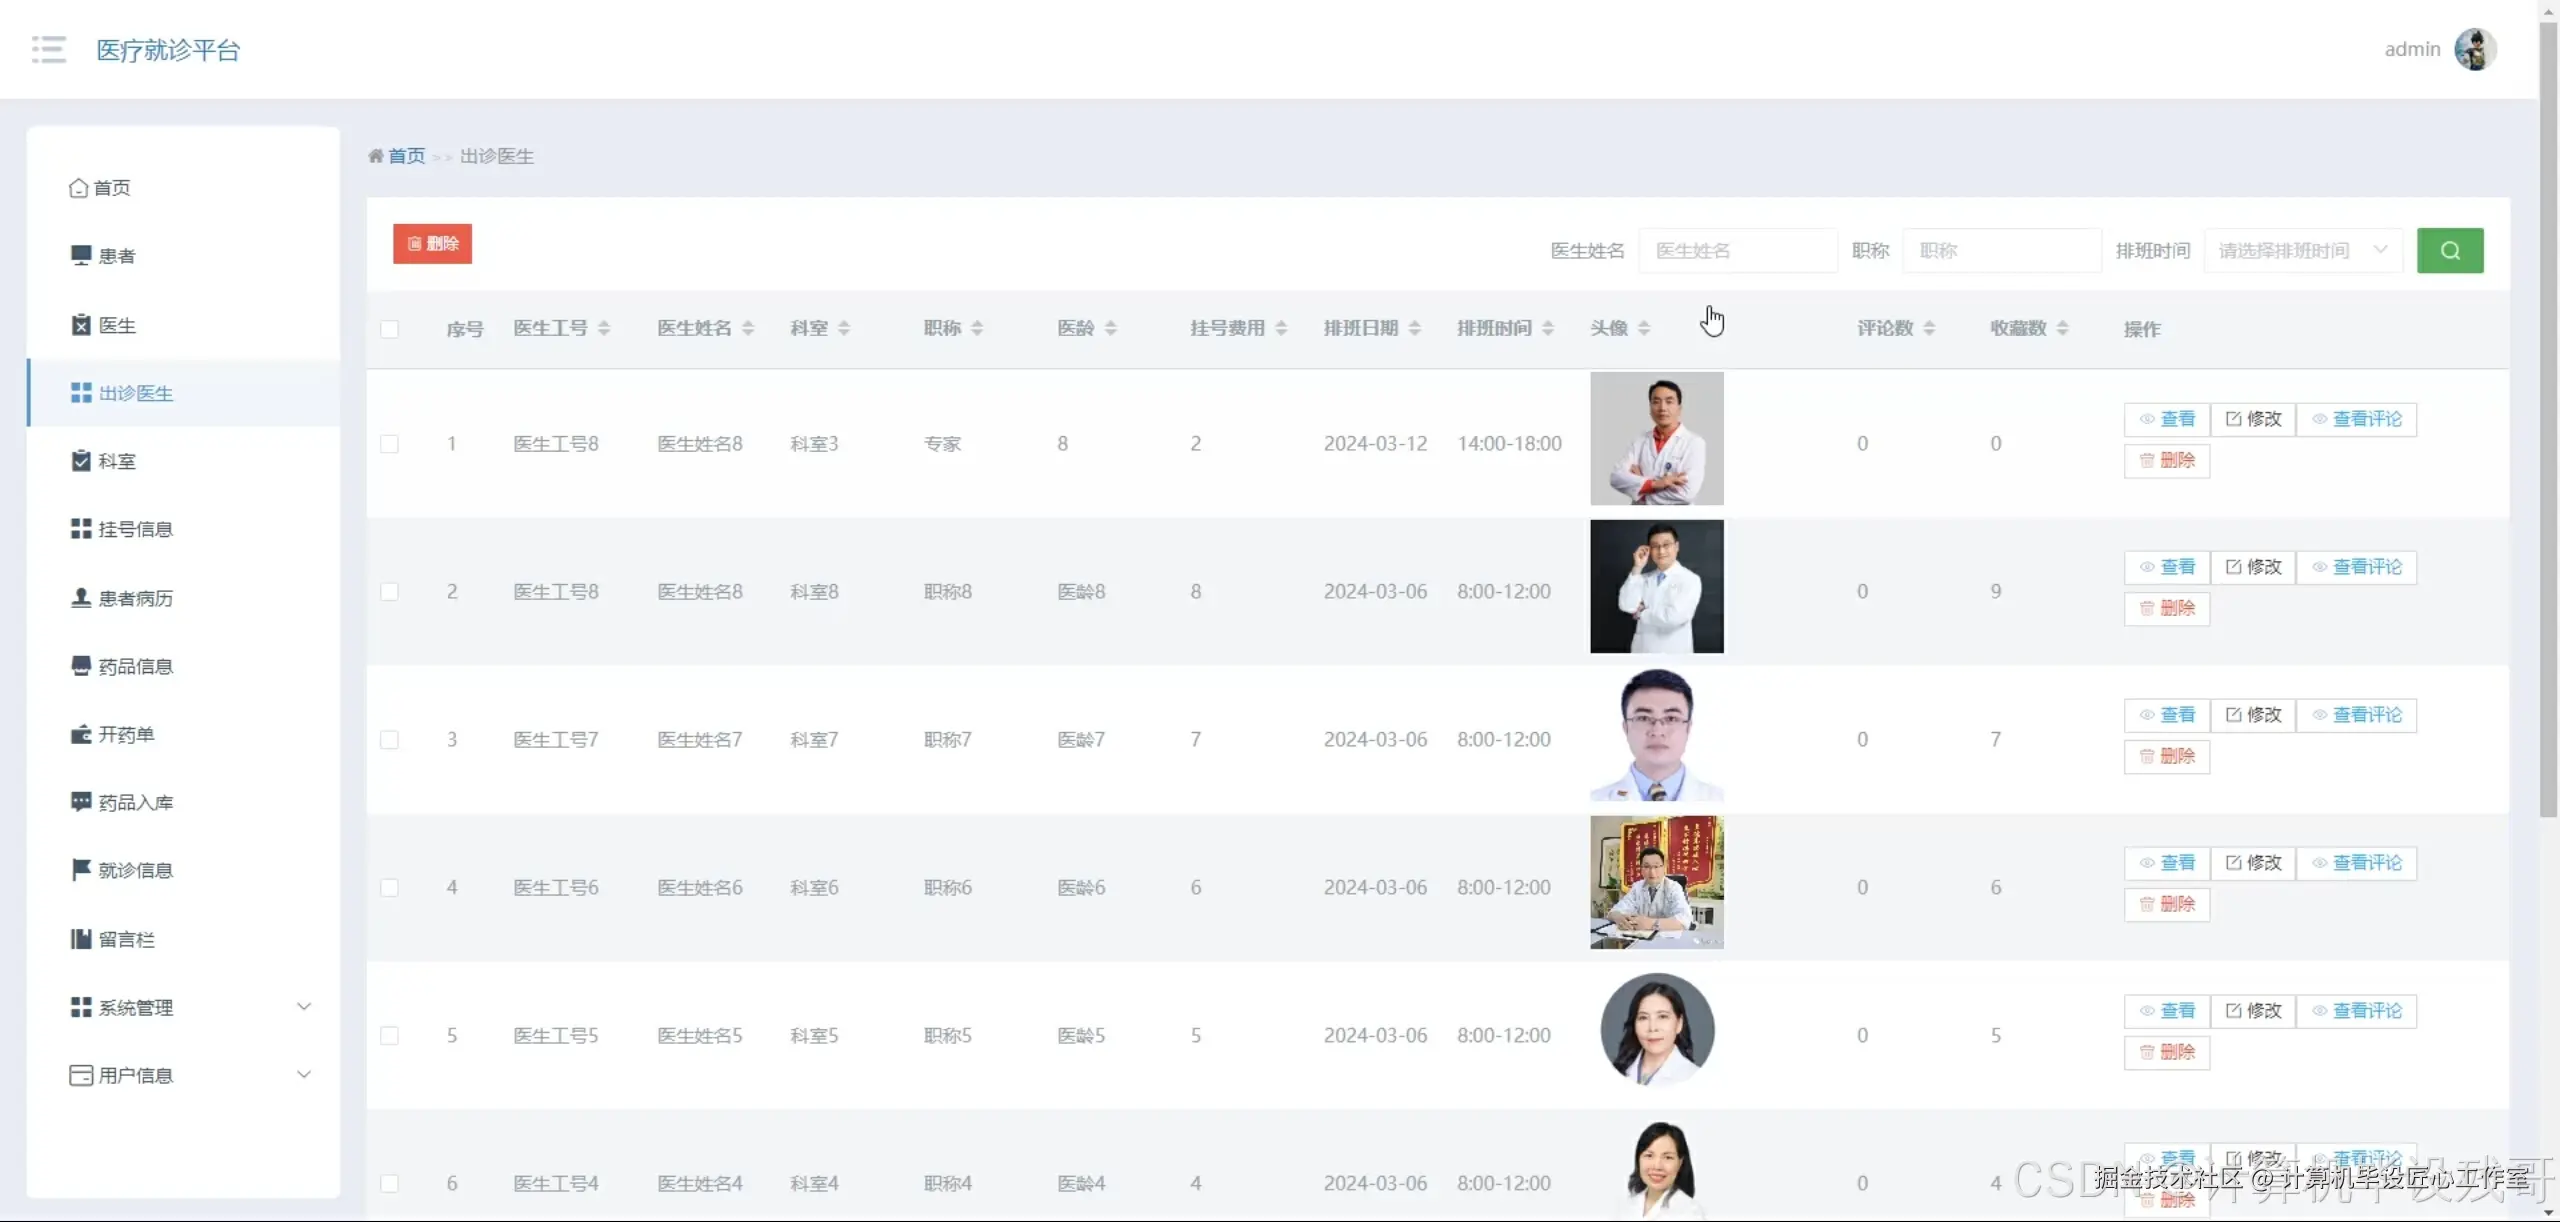
Task: Click the green search button
Action: point(2449,250)
